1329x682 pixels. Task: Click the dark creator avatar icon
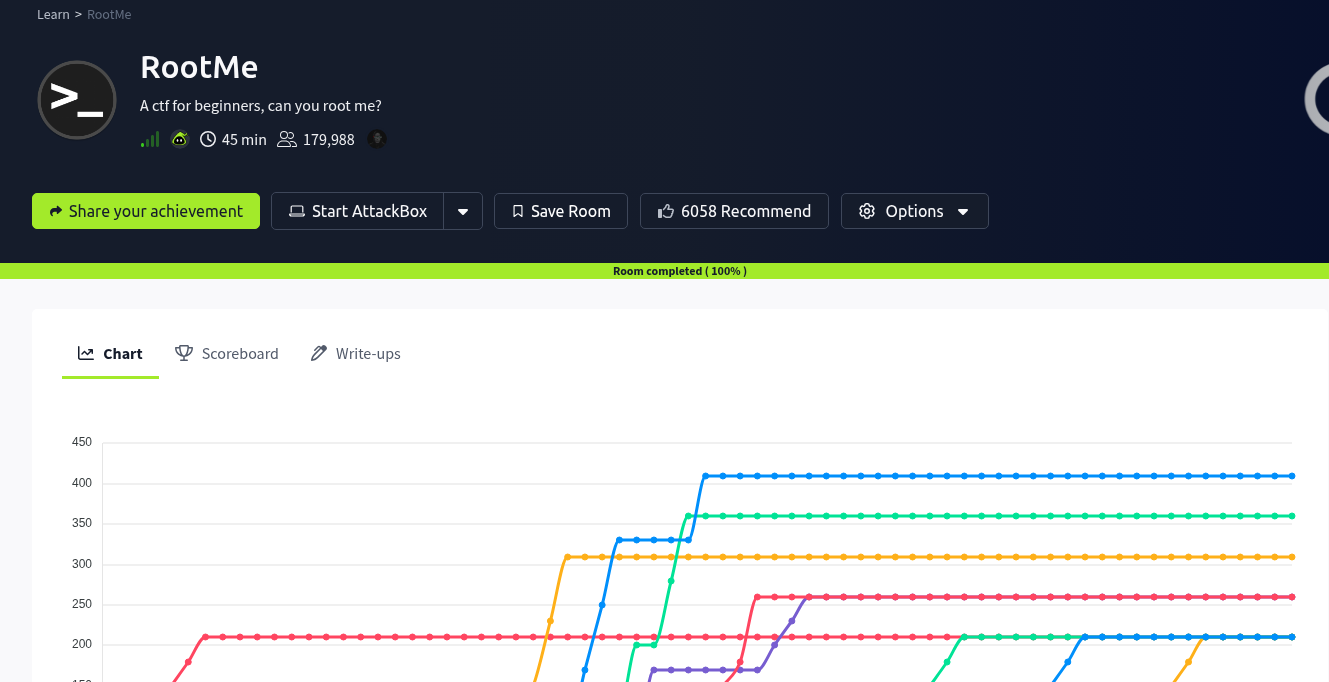(x=377, y=139)
